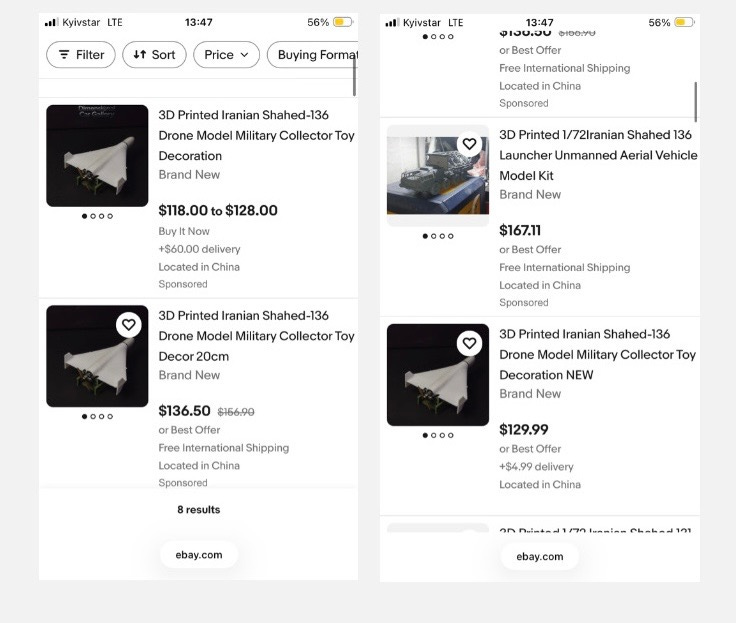Open the Decor 20cm listing title

(256, 336)
